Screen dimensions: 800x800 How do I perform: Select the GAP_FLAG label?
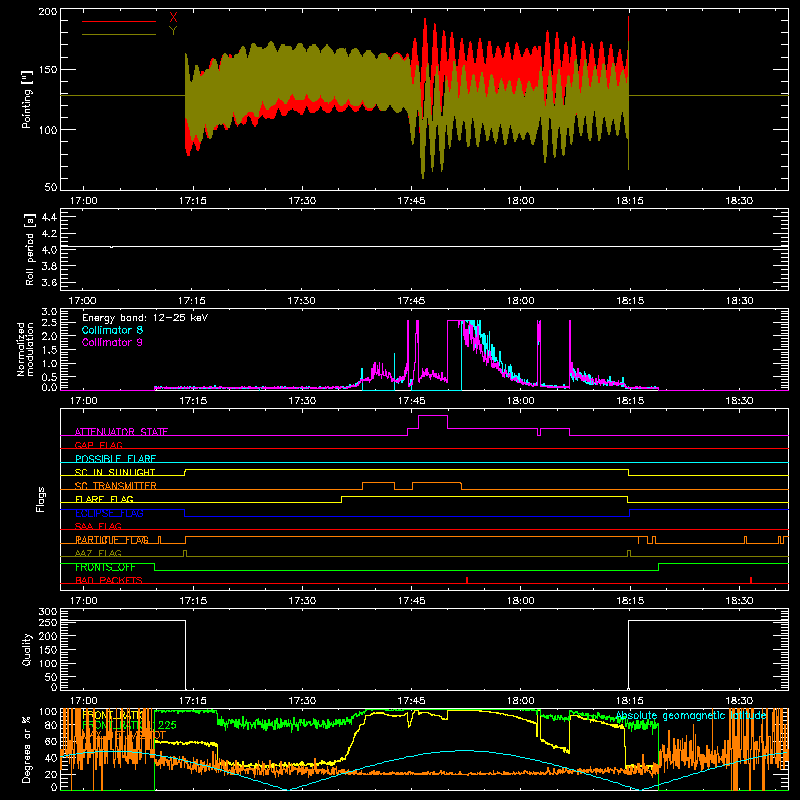98,445
